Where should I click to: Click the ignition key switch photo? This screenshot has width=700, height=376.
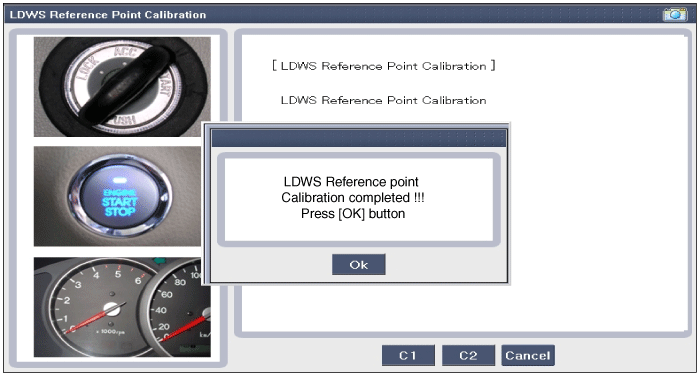[122, 87]
